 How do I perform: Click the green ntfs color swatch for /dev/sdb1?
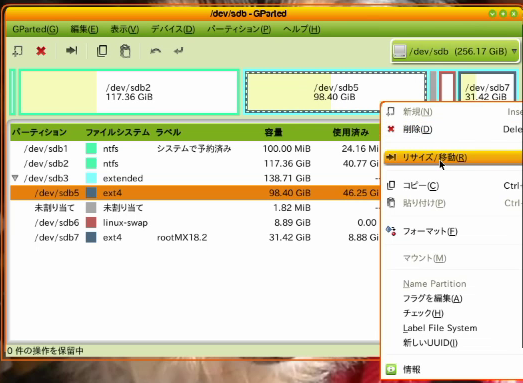91,148
